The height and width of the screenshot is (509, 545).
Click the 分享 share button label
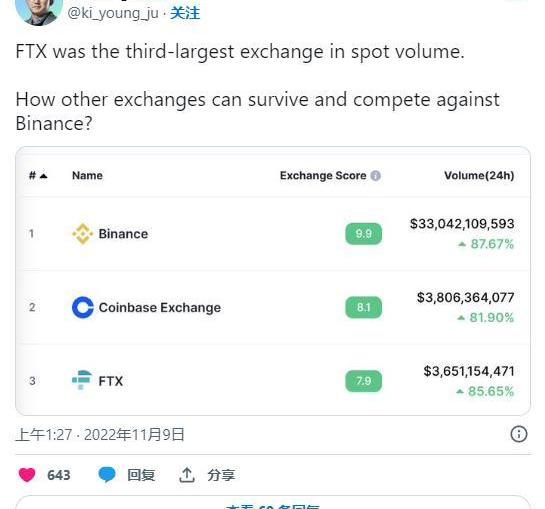pyautogui.click(x=221, y=475)
